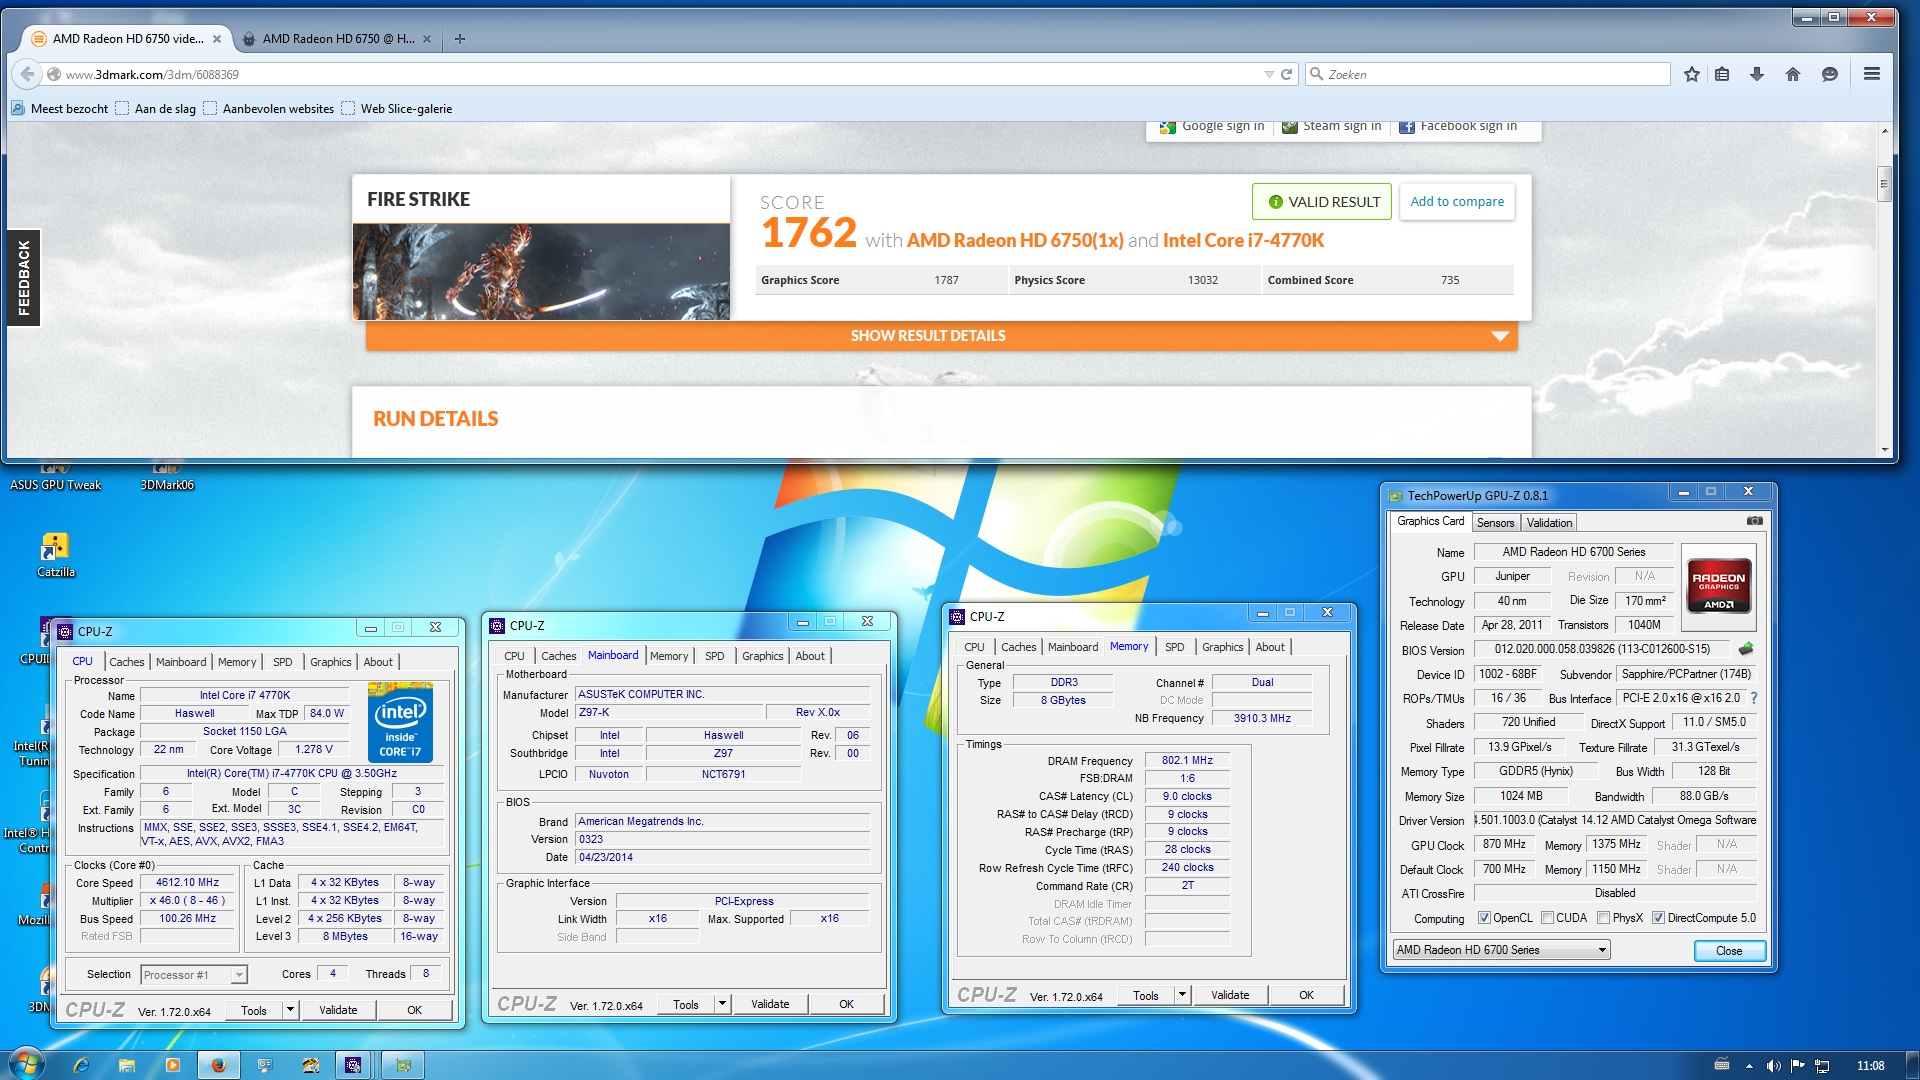The image size is (1920, 1080).
Task: Open SPD tab in the Mainboard window
Action: tap(715, 656)
